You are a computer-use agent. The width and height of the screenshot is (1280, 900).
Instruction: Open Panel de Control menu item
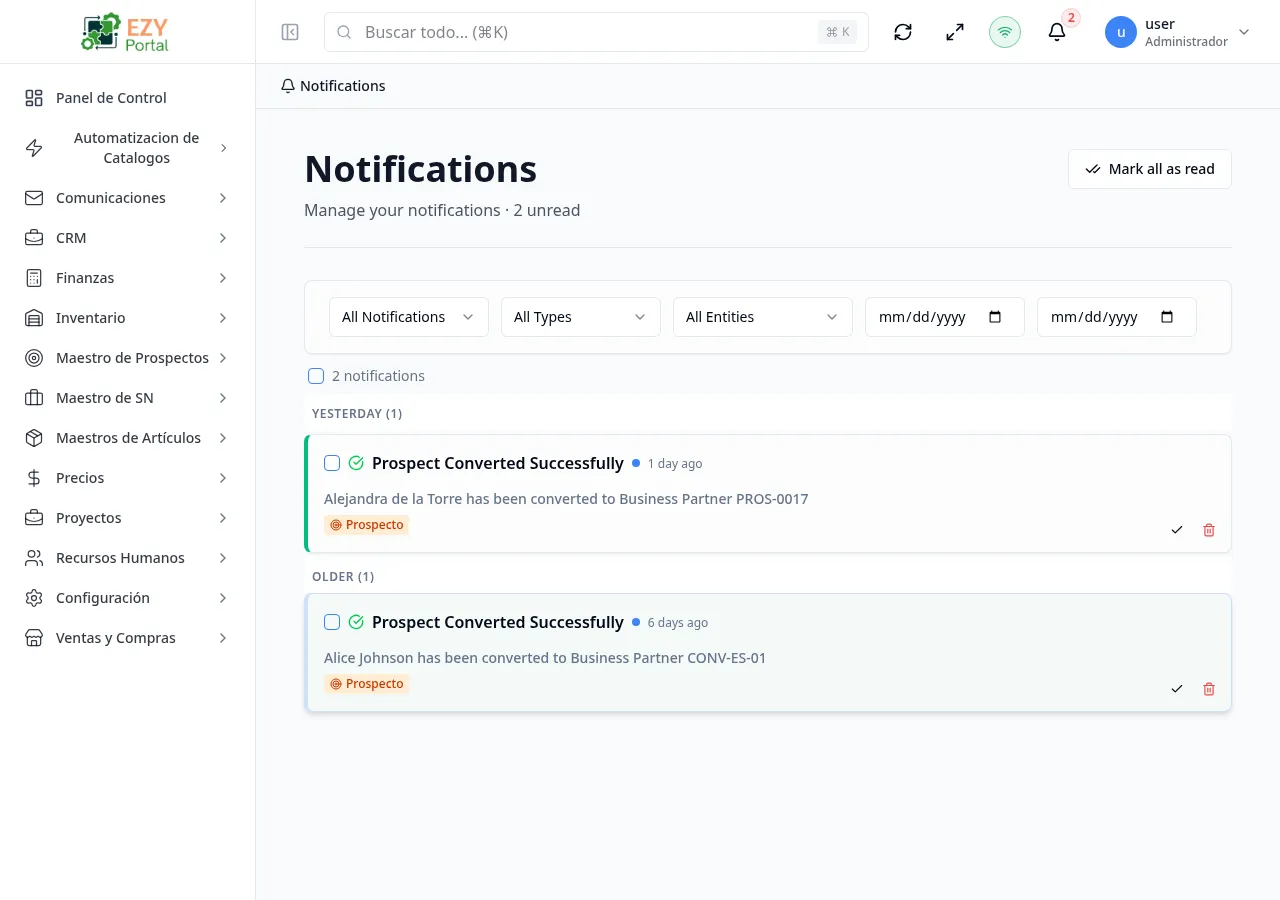[x=127, y=98]
